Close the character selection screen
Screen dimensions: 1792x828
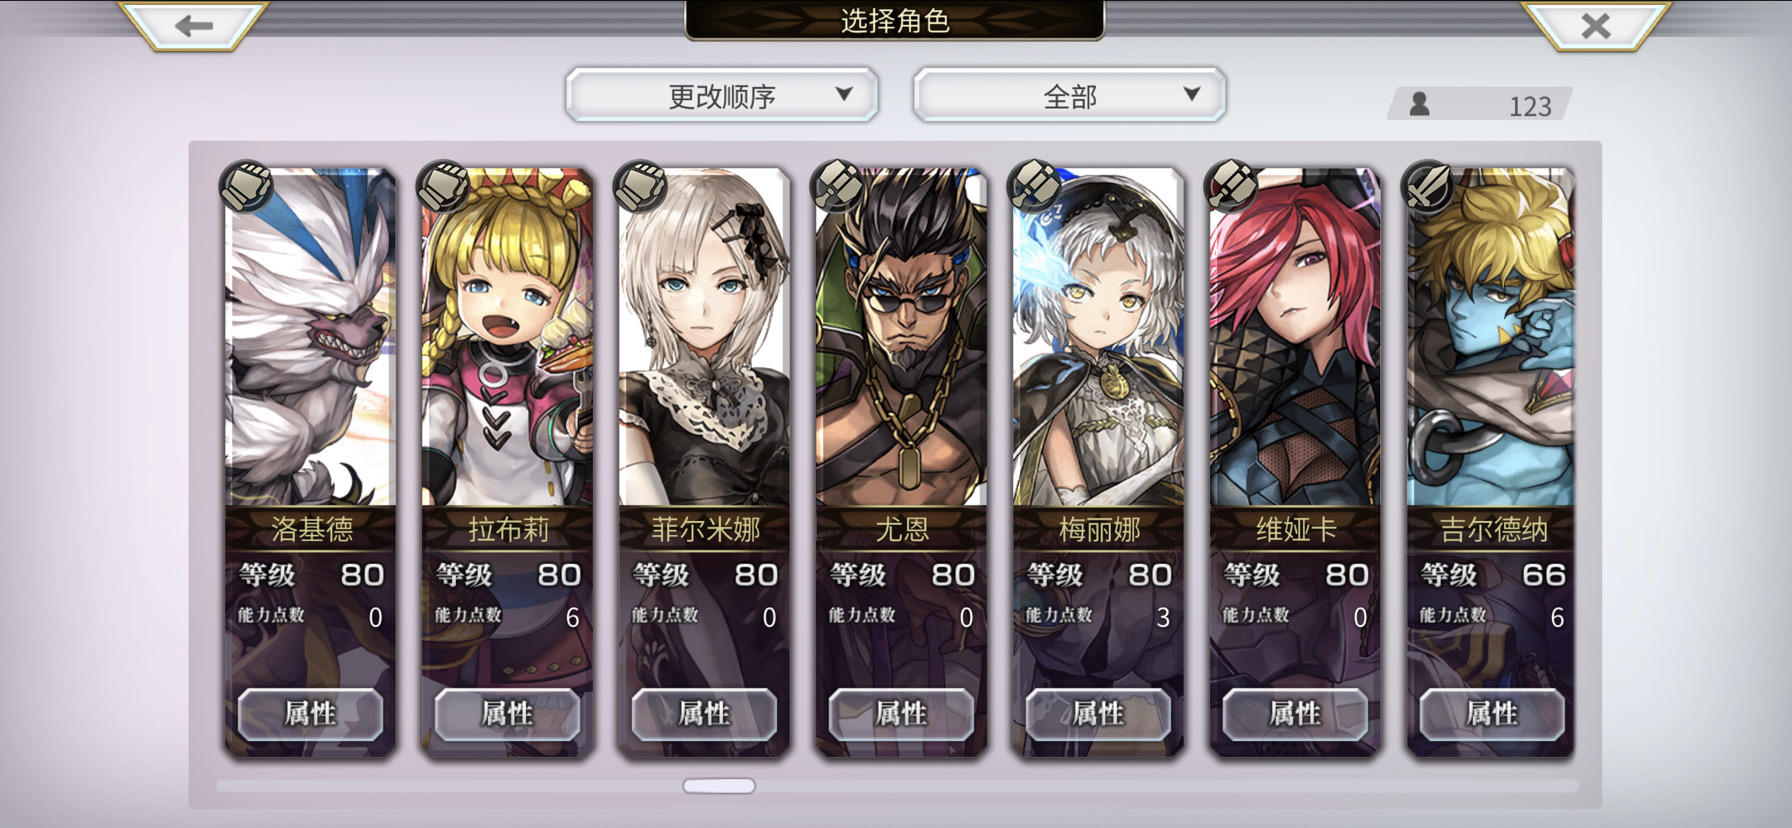(1596, 25)
